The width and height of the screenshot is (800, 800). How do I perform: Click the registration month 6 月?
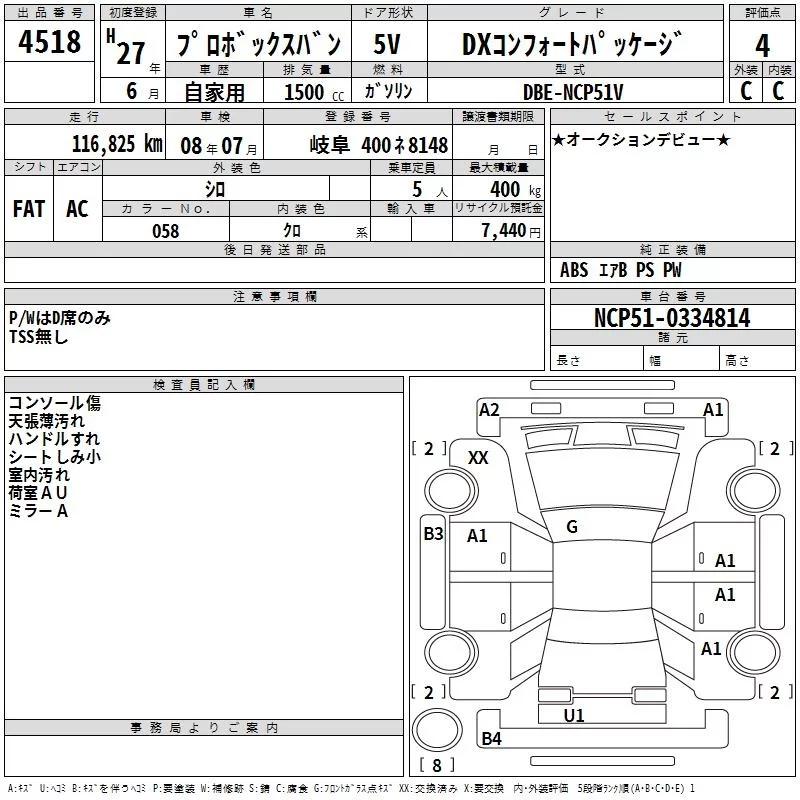click(142, 91)
